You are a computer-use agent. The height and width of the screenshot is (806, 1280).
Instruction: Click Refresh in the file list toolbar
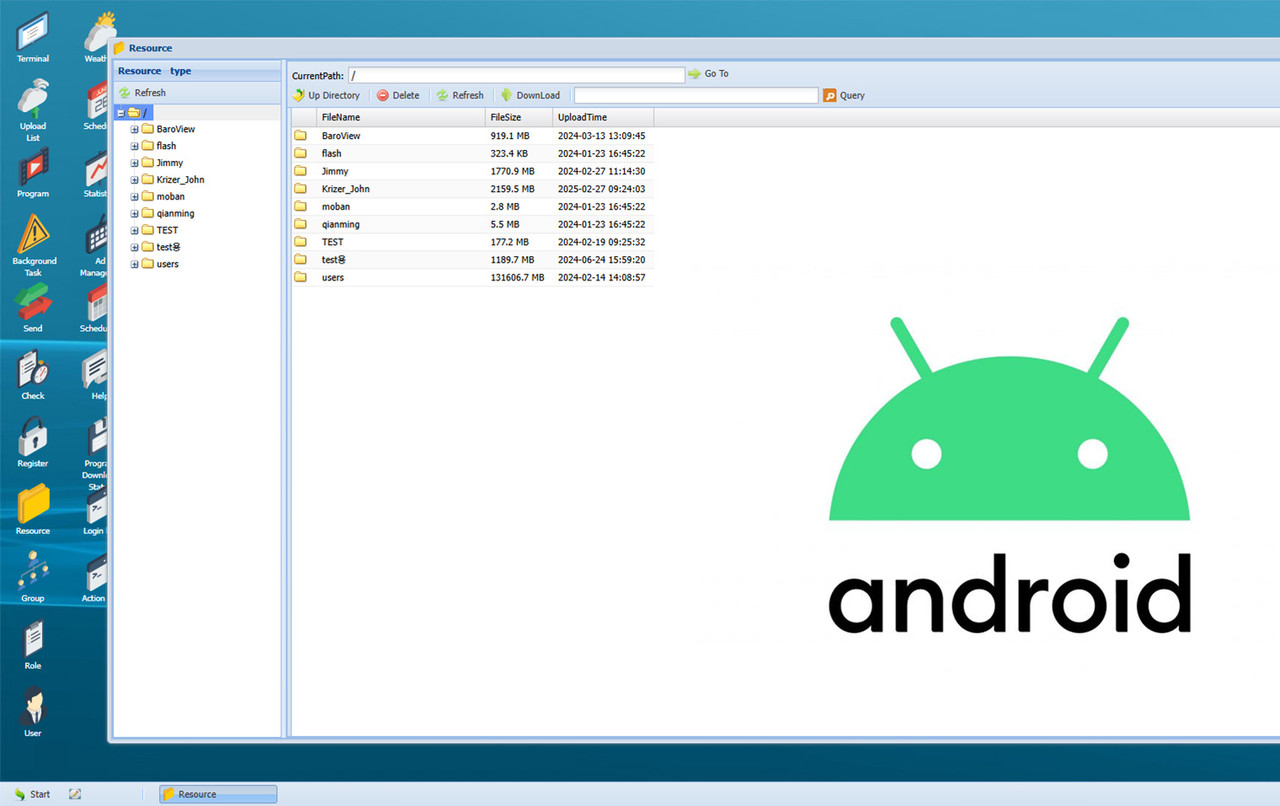pos(460,95)
